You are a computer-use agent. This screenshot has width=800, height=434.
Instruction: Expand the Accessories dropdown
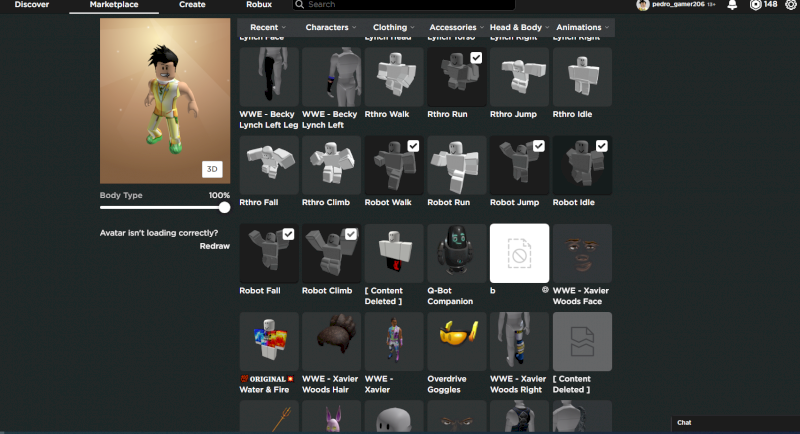point(453,27)
